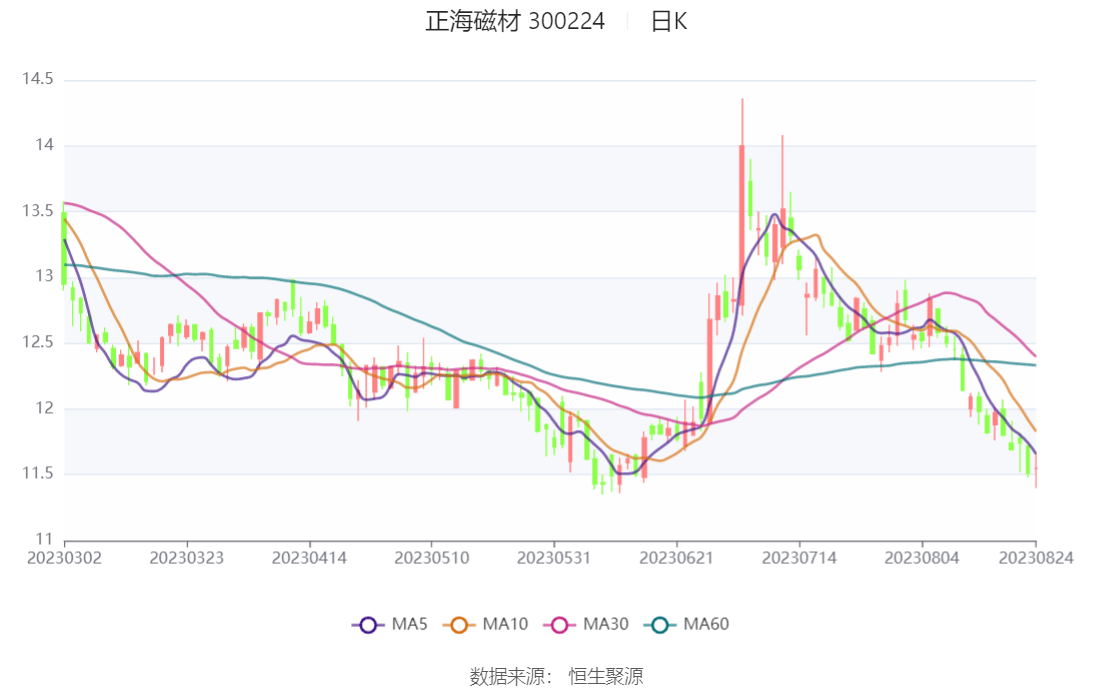Screen dimensions: 1113x689
Task: Click the 恒生聚源 data source link
Action: [606, 675]
